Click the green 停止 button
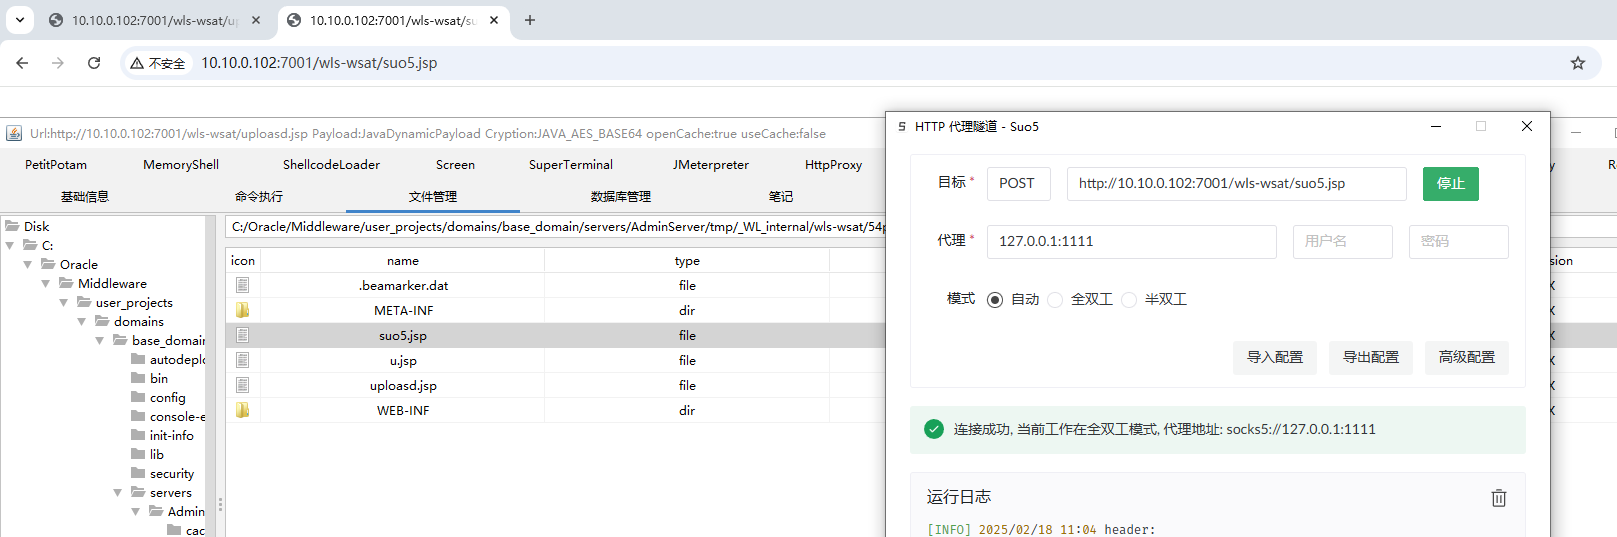 pos(1450,184)
